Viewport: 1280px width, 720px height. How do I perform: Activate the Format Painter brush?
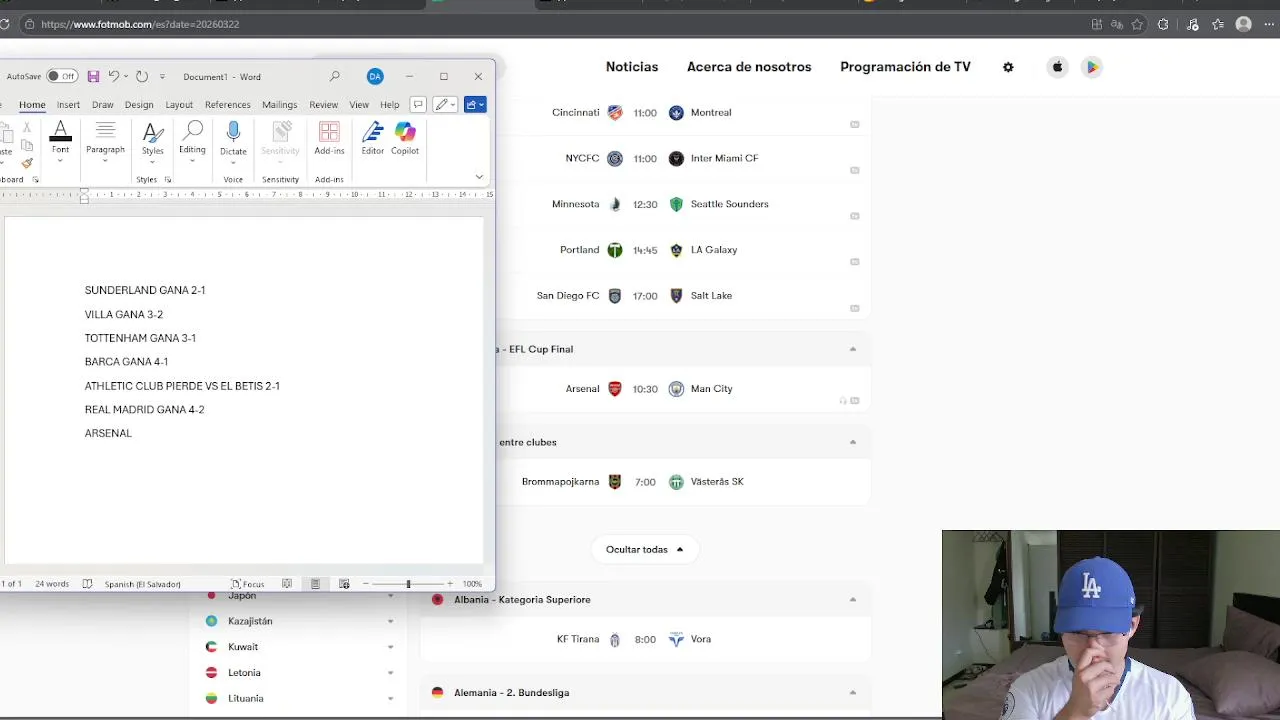(x=27, y=162)
